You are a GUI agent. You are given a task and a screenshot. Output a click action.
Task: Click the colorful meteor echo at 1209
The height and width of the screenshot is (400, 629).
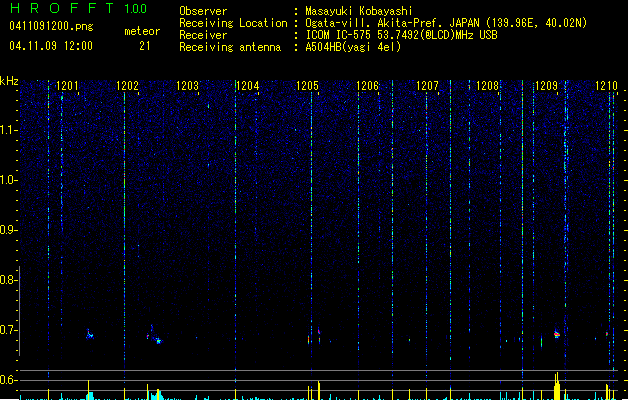[x=557, y=334]
